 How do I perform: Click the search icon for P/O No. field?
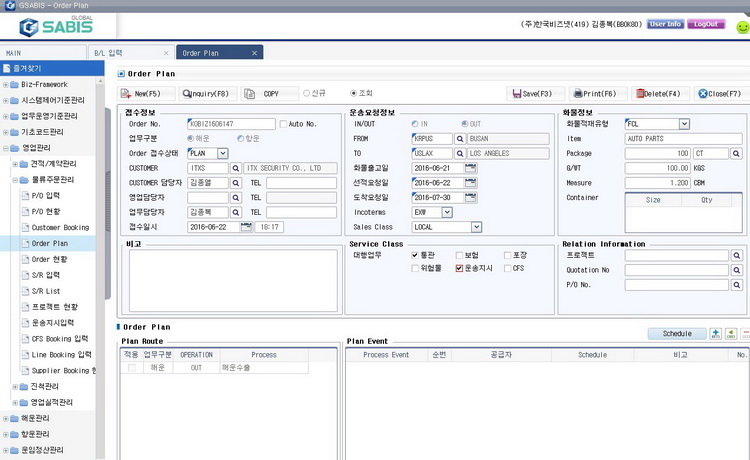(x=736, y=285)
